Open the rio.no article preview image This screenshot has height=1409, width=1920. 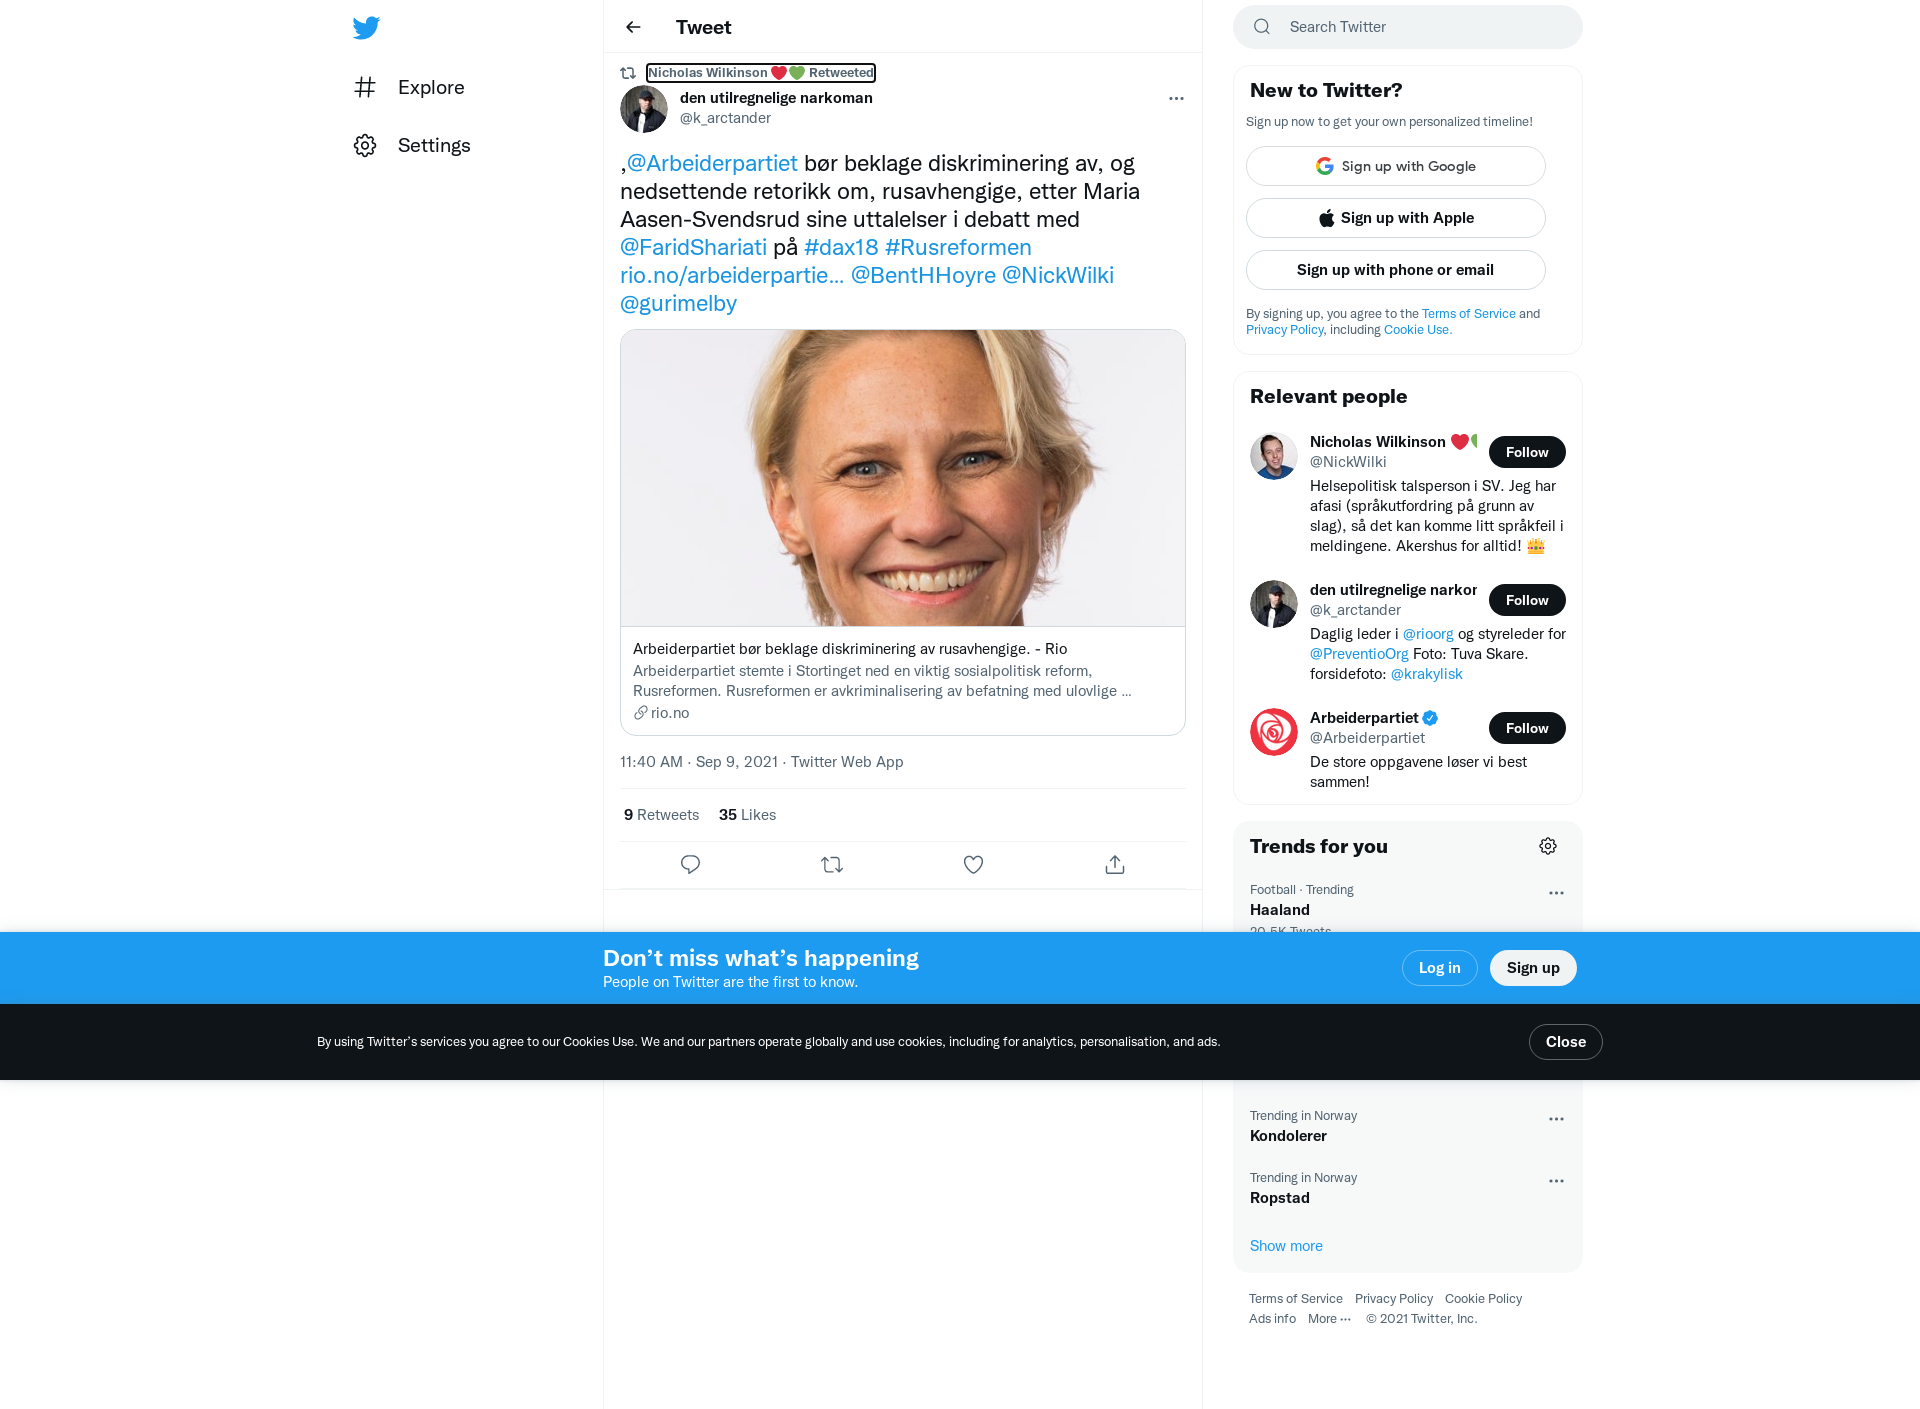tap(903, 478)
